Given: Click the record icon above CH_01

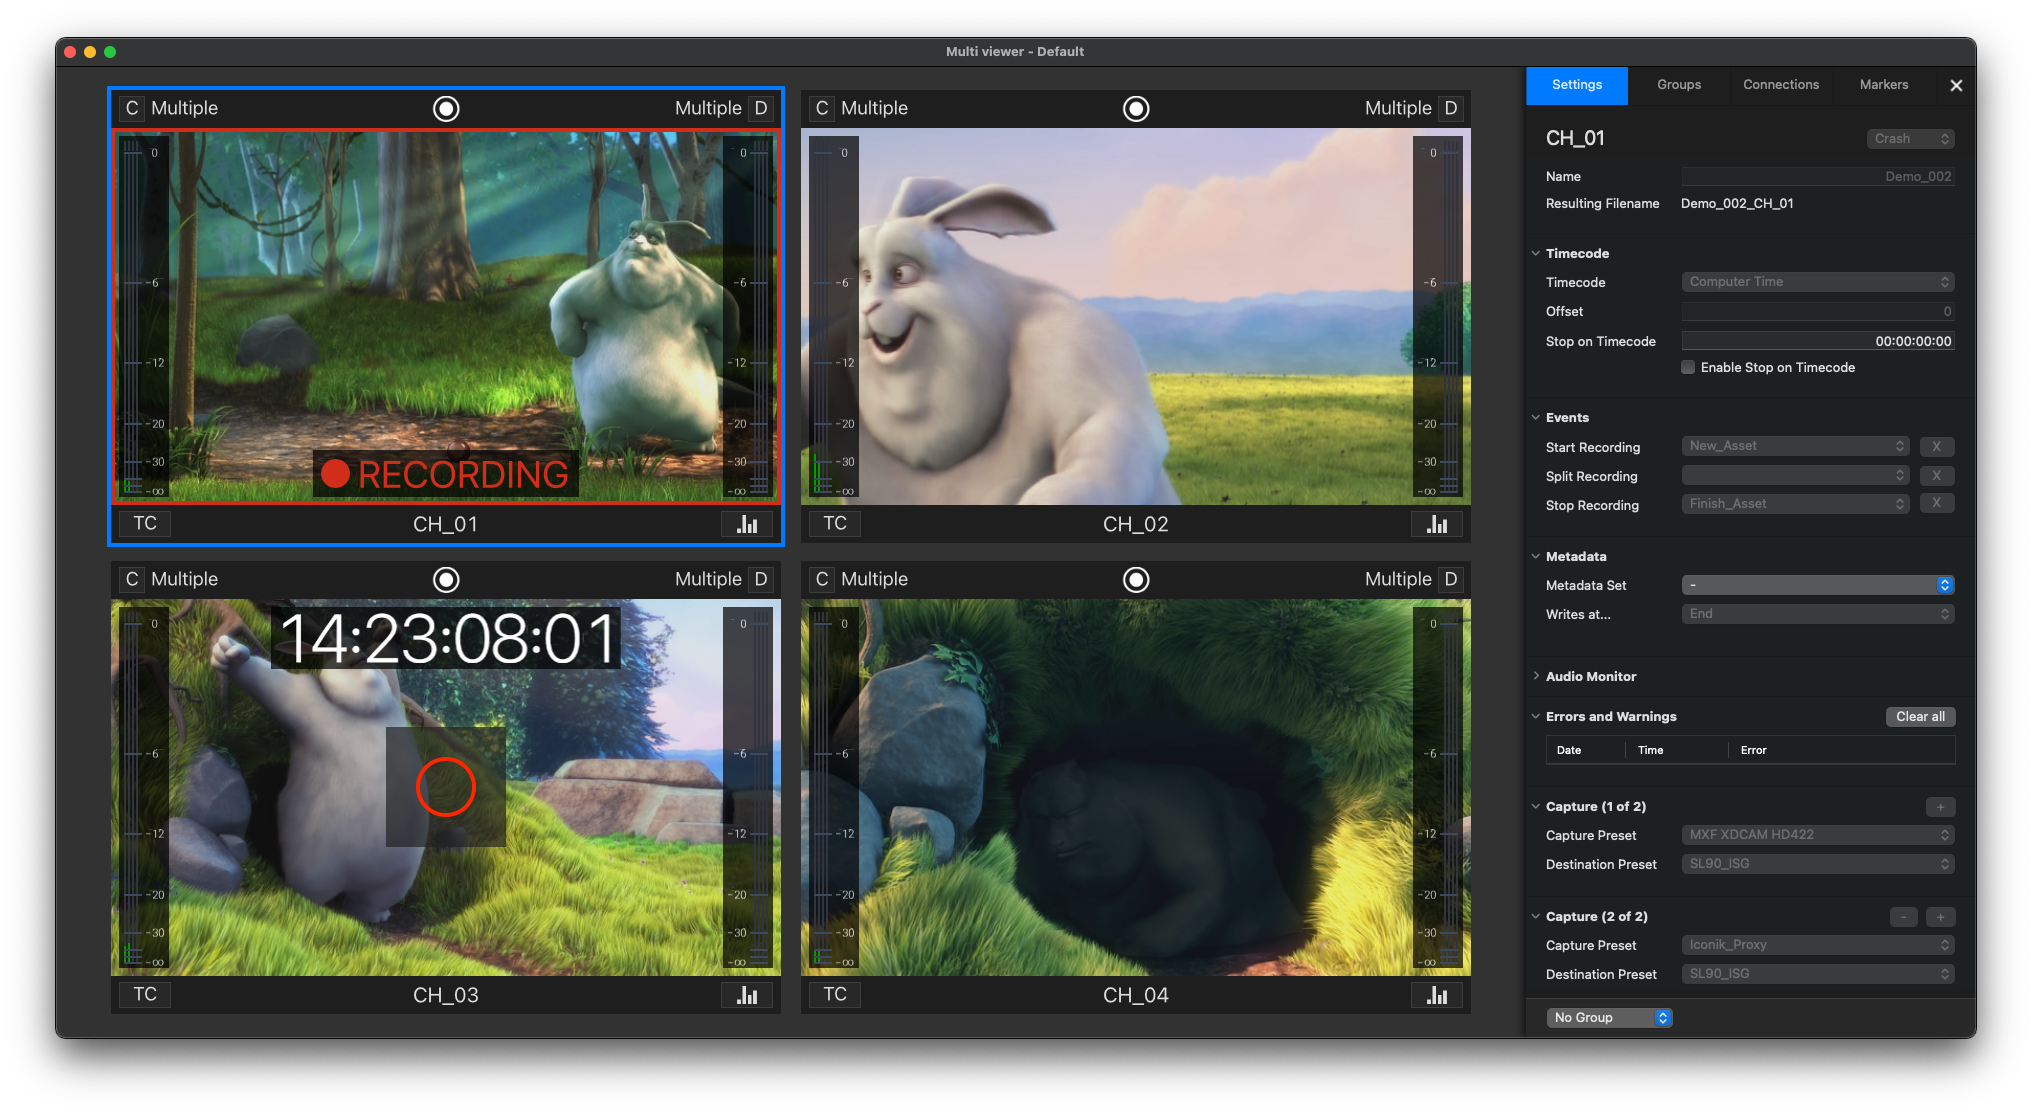Looking at the screenshot, I should (x=446, y=108).
